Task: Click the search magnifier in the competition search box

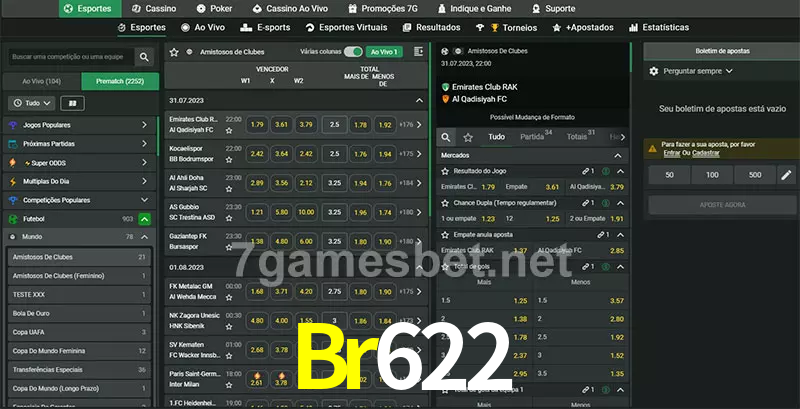Action: [144, 57]
